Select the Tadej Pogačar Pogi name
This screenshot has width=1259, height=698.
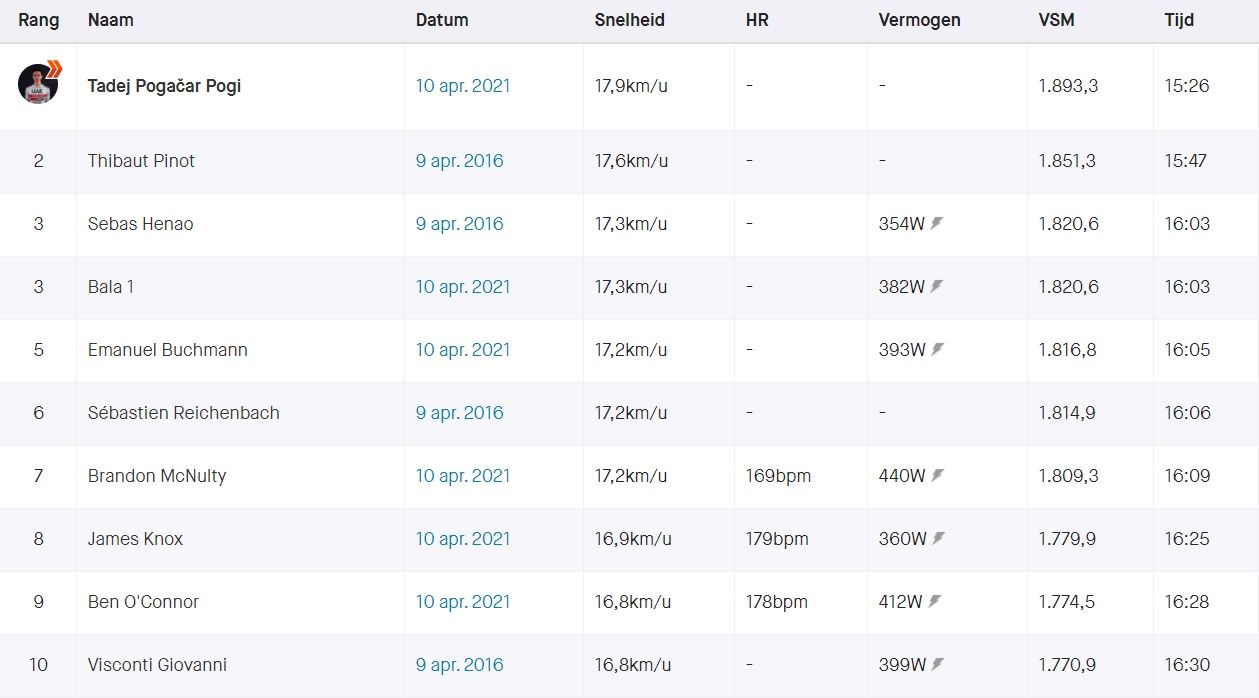click(x=164, y=86)
